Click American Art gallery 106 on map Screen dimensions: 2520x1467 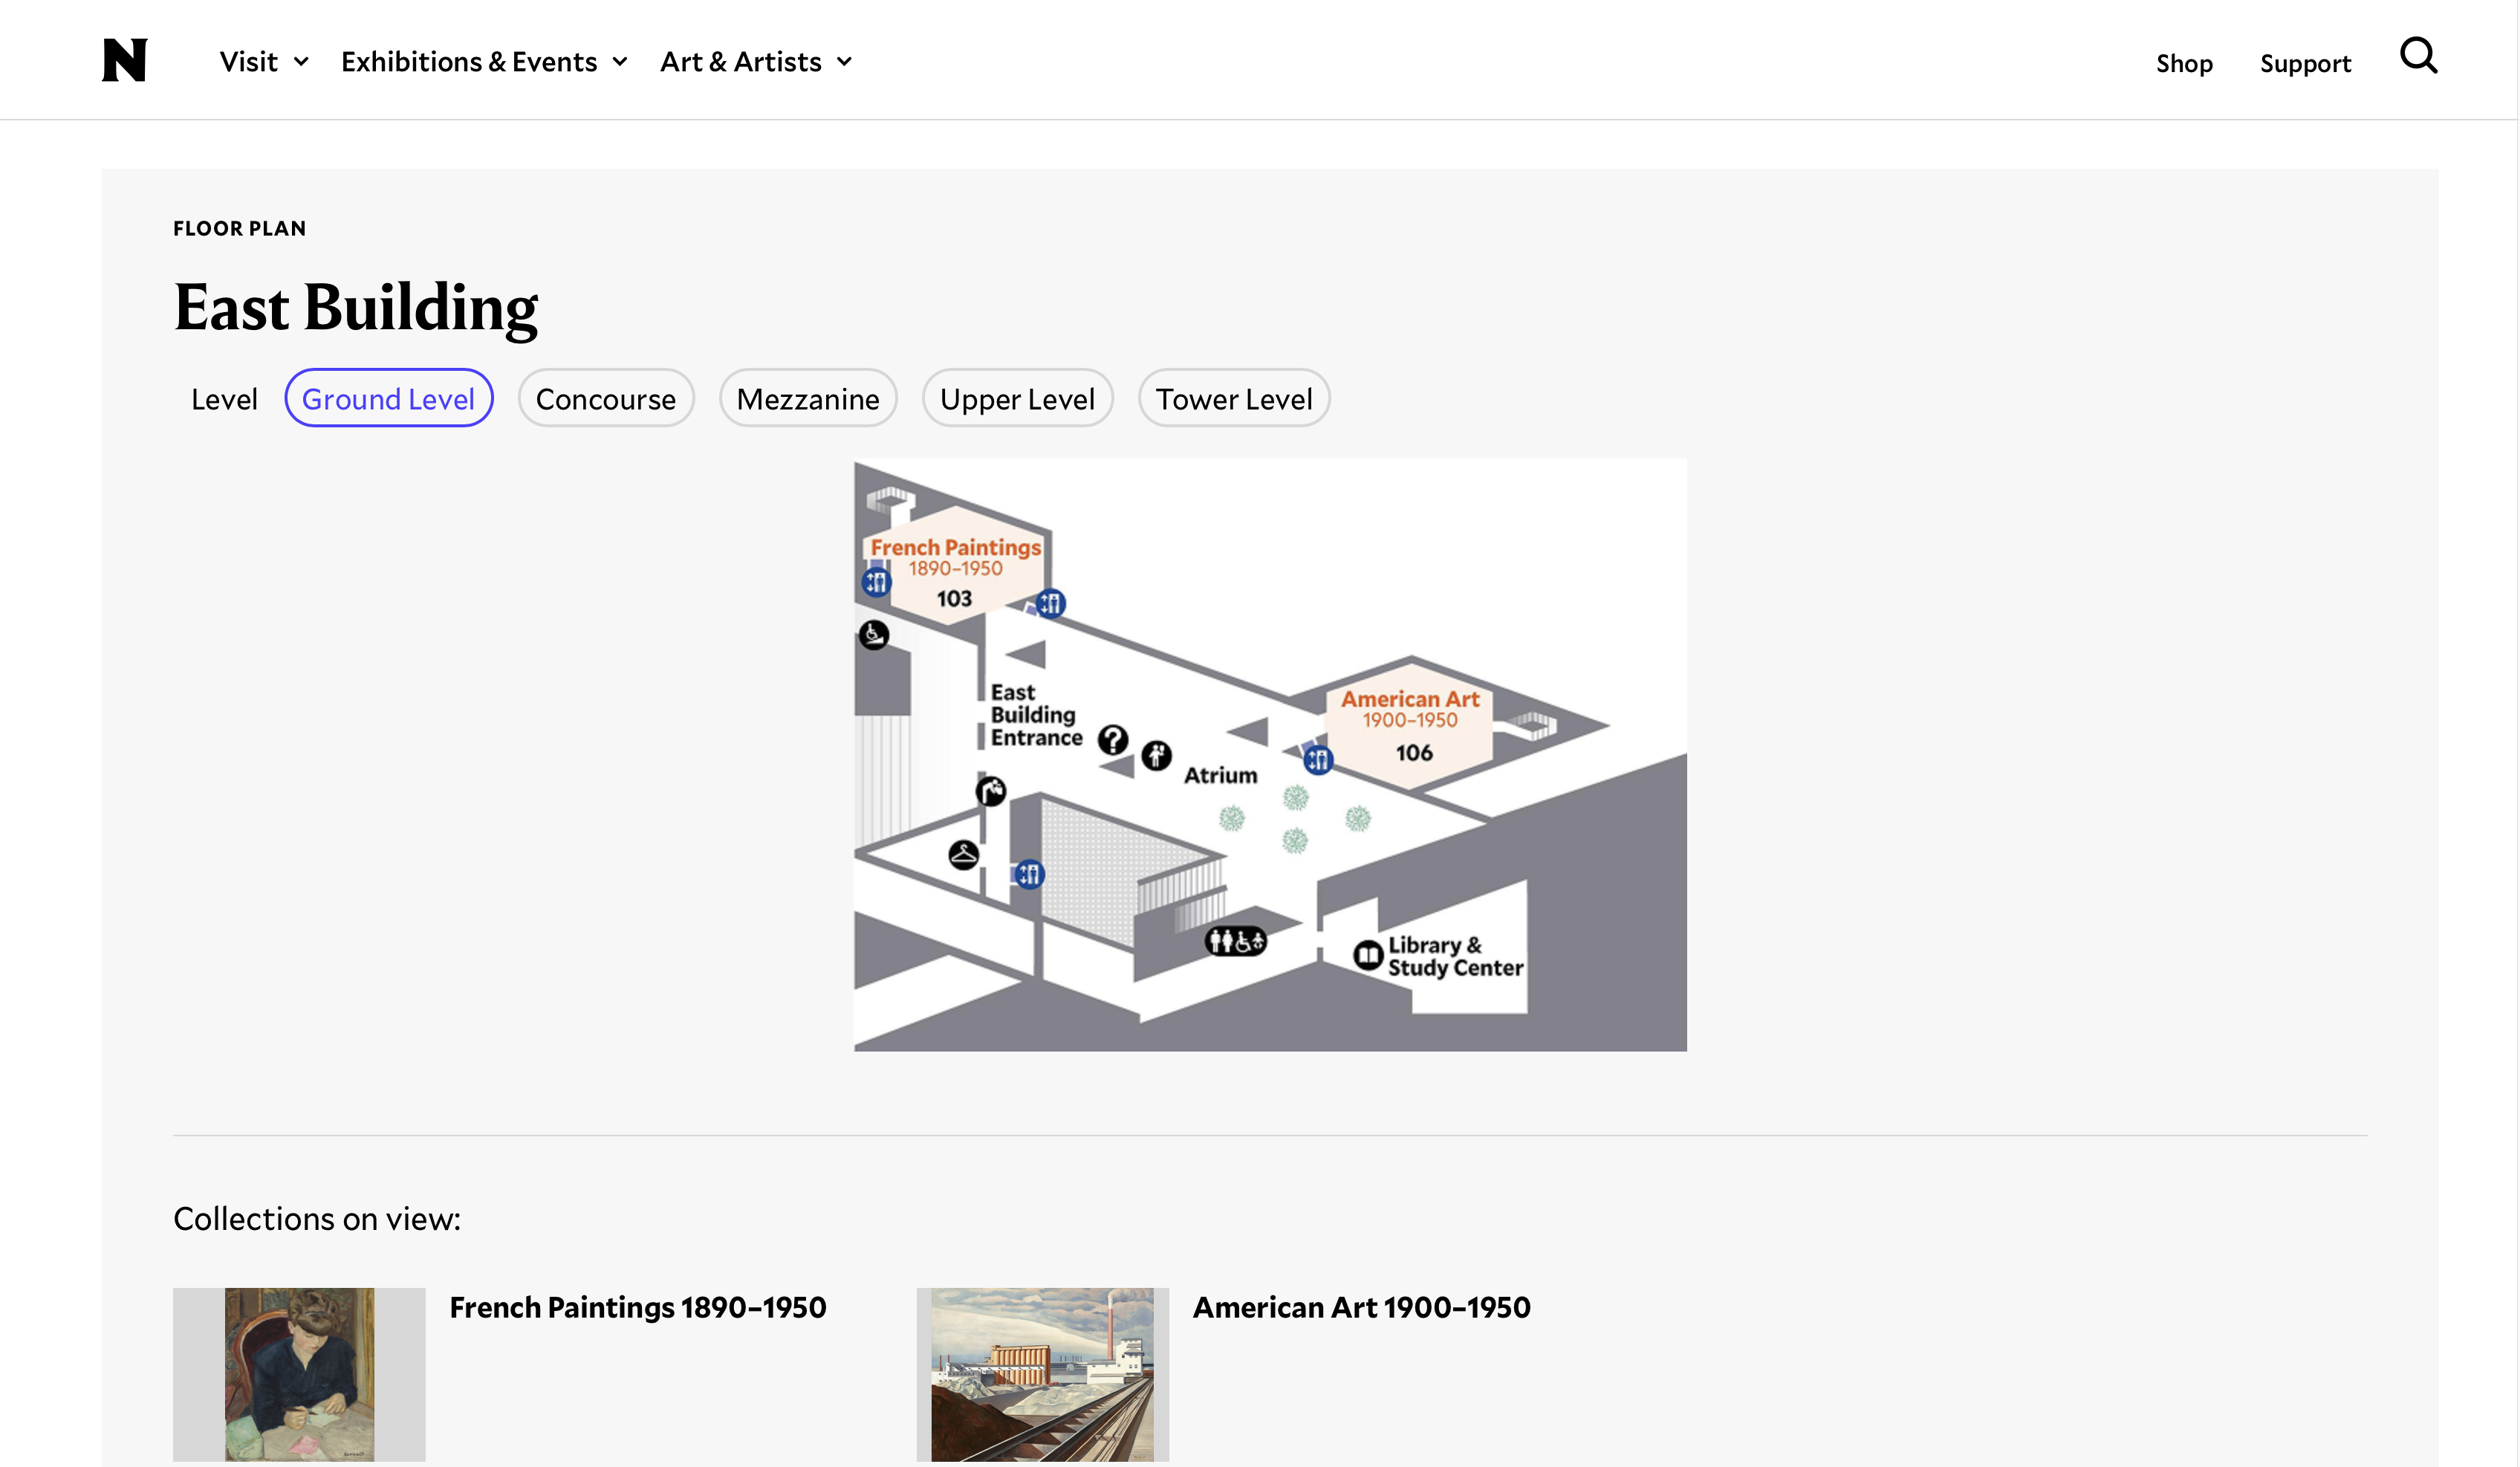1411,725
